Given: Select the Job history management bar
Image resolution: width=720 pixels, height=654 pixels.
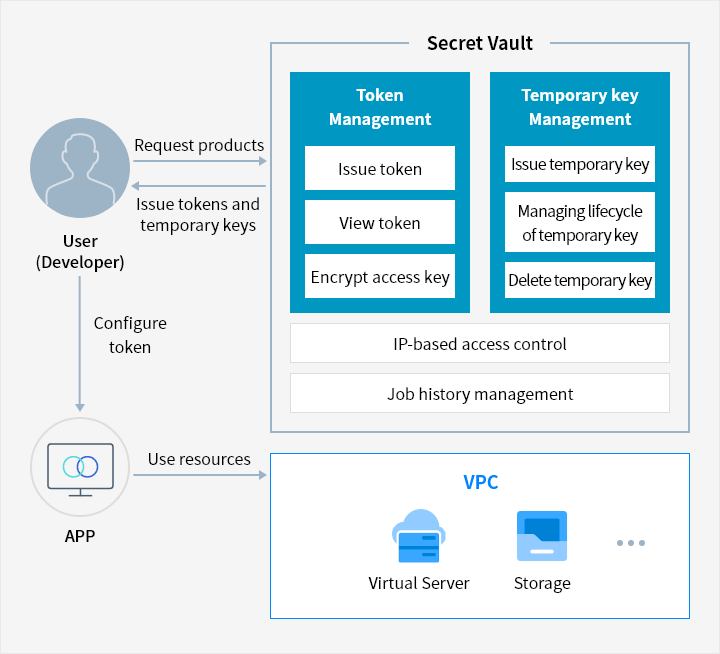Looking at the screenshot, I should (x=480, y=393).
